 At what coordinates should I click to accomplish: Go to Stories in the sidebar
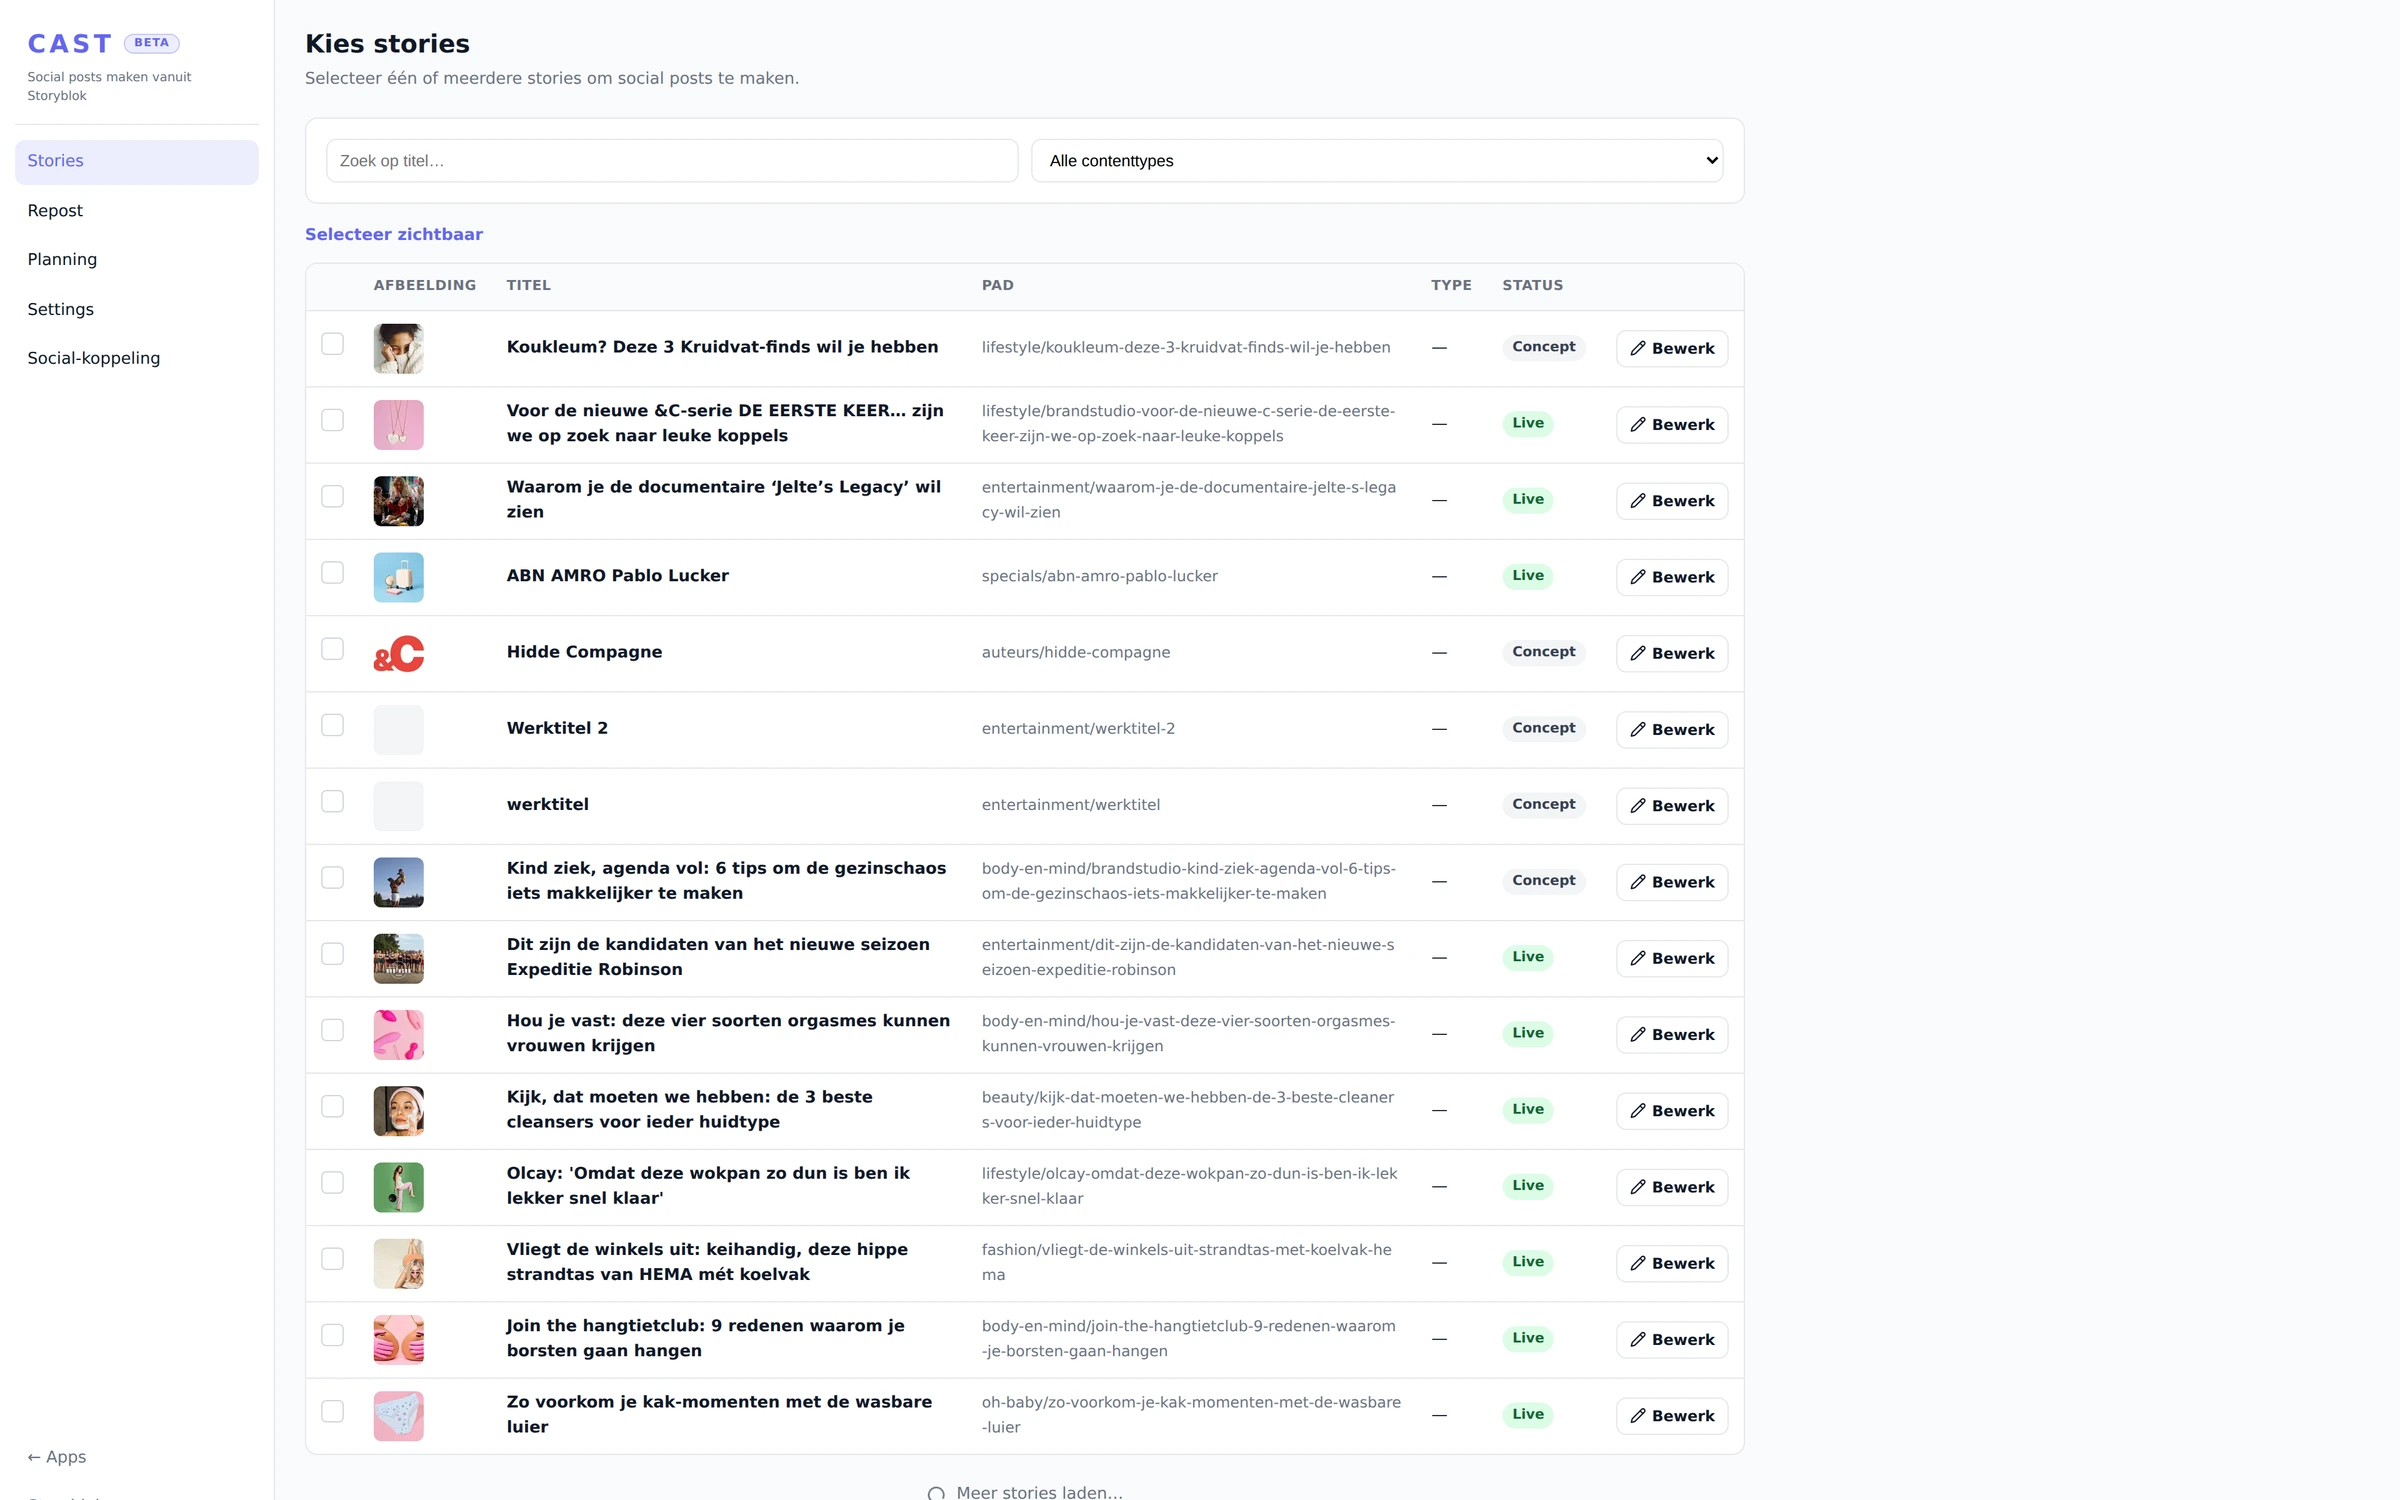coord(137,162)
